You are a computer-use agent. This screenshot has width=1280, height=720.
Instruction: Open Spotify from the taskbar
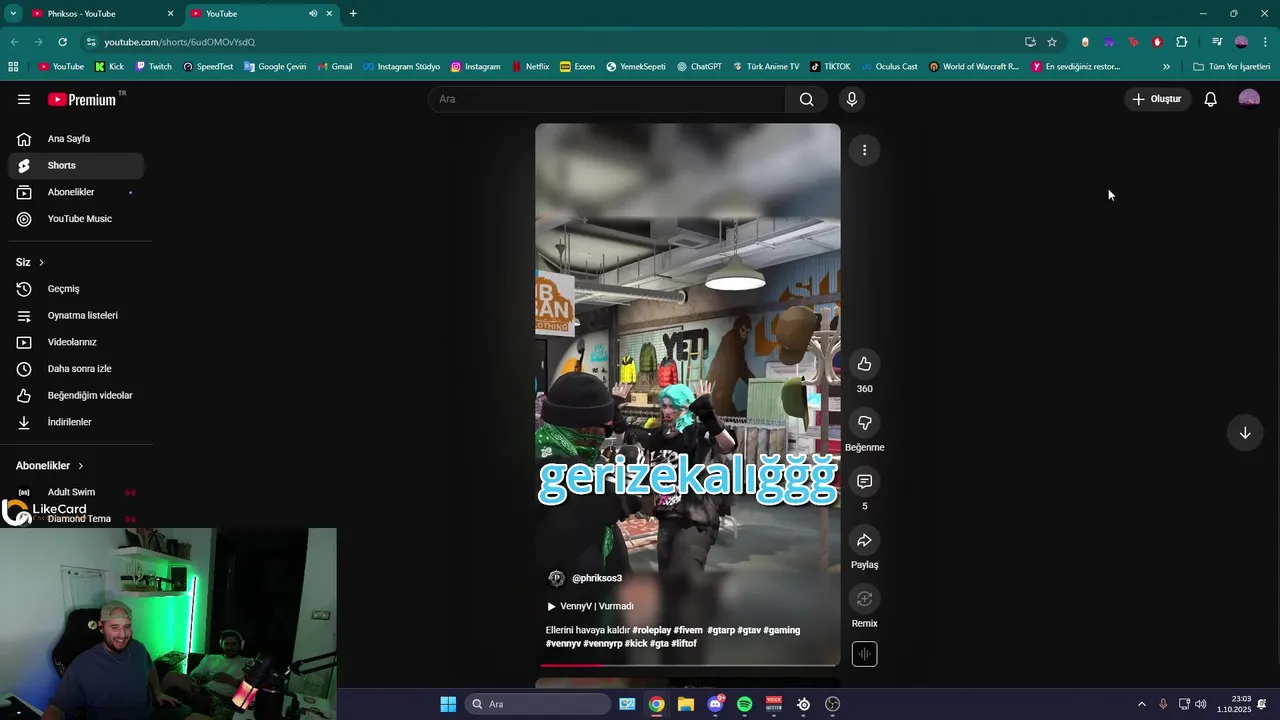(x=744, y=704)
